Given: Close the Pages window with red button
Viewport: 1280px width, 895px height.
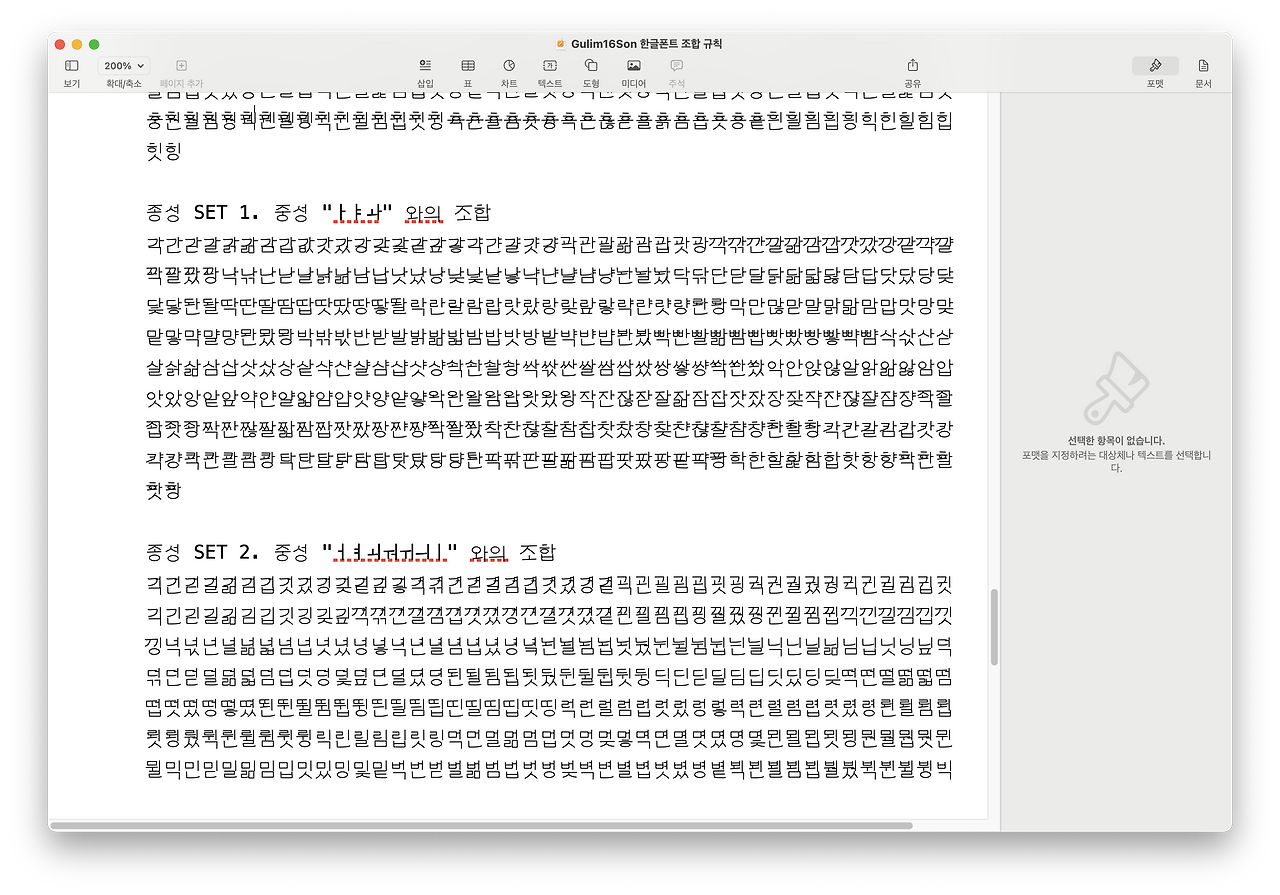Looking at the screenshot, I should pyautogui.click(x=58, y=44).
